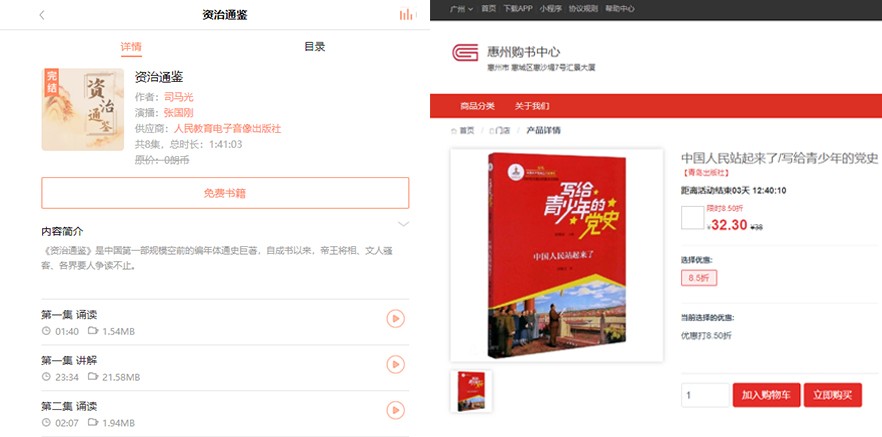
Task: Open the 广州 city dropdown
Action: [461, 8]
